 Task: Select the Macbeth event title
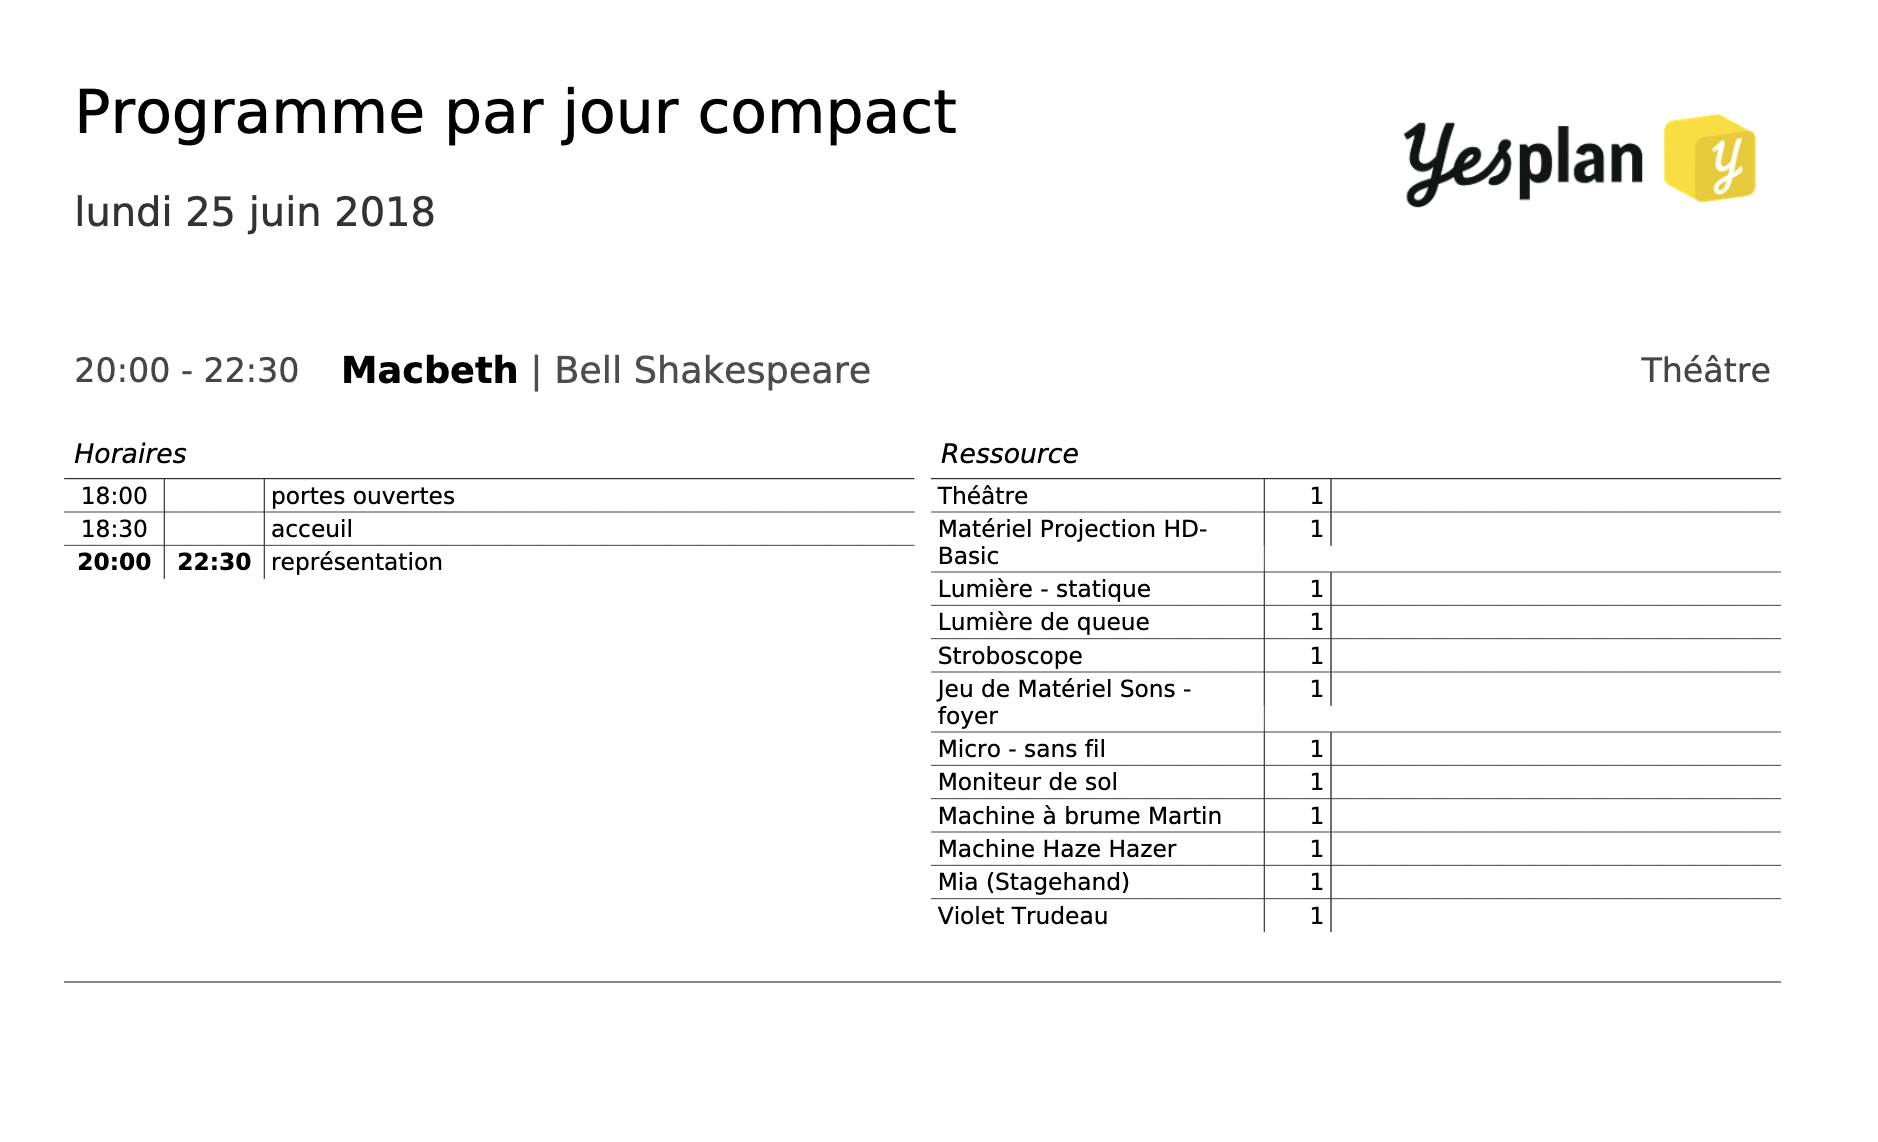click(429, 370)
